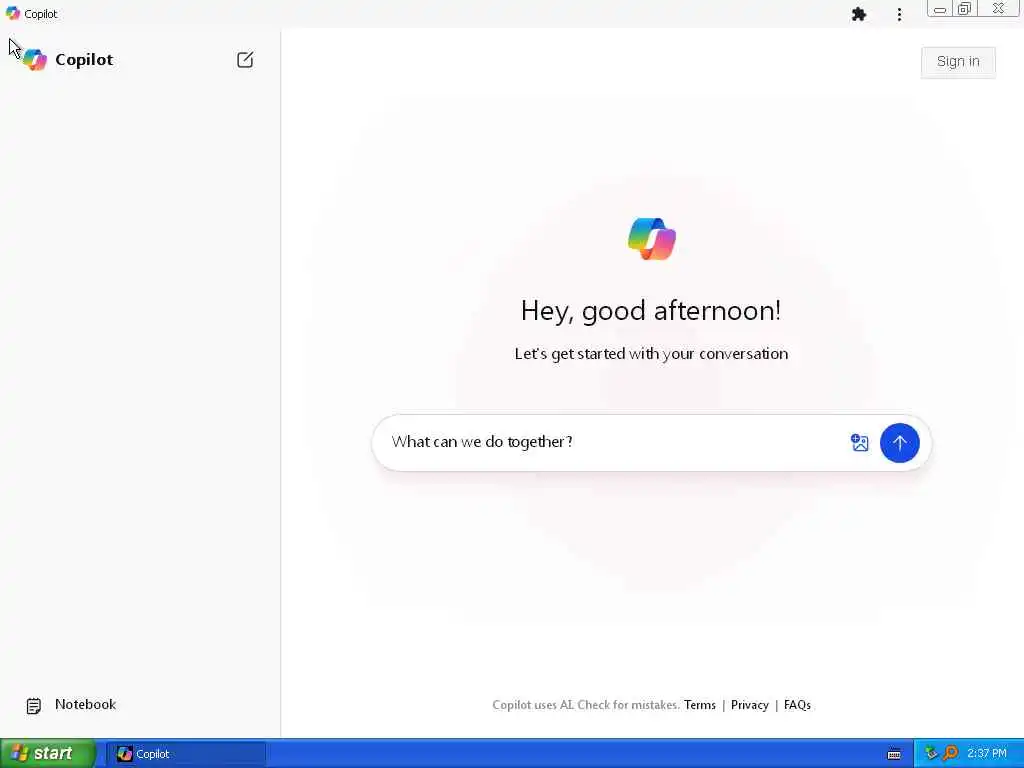Click the keyboard icon in taskbar
Screen dimensions: 1024x768
coord(894,754)
